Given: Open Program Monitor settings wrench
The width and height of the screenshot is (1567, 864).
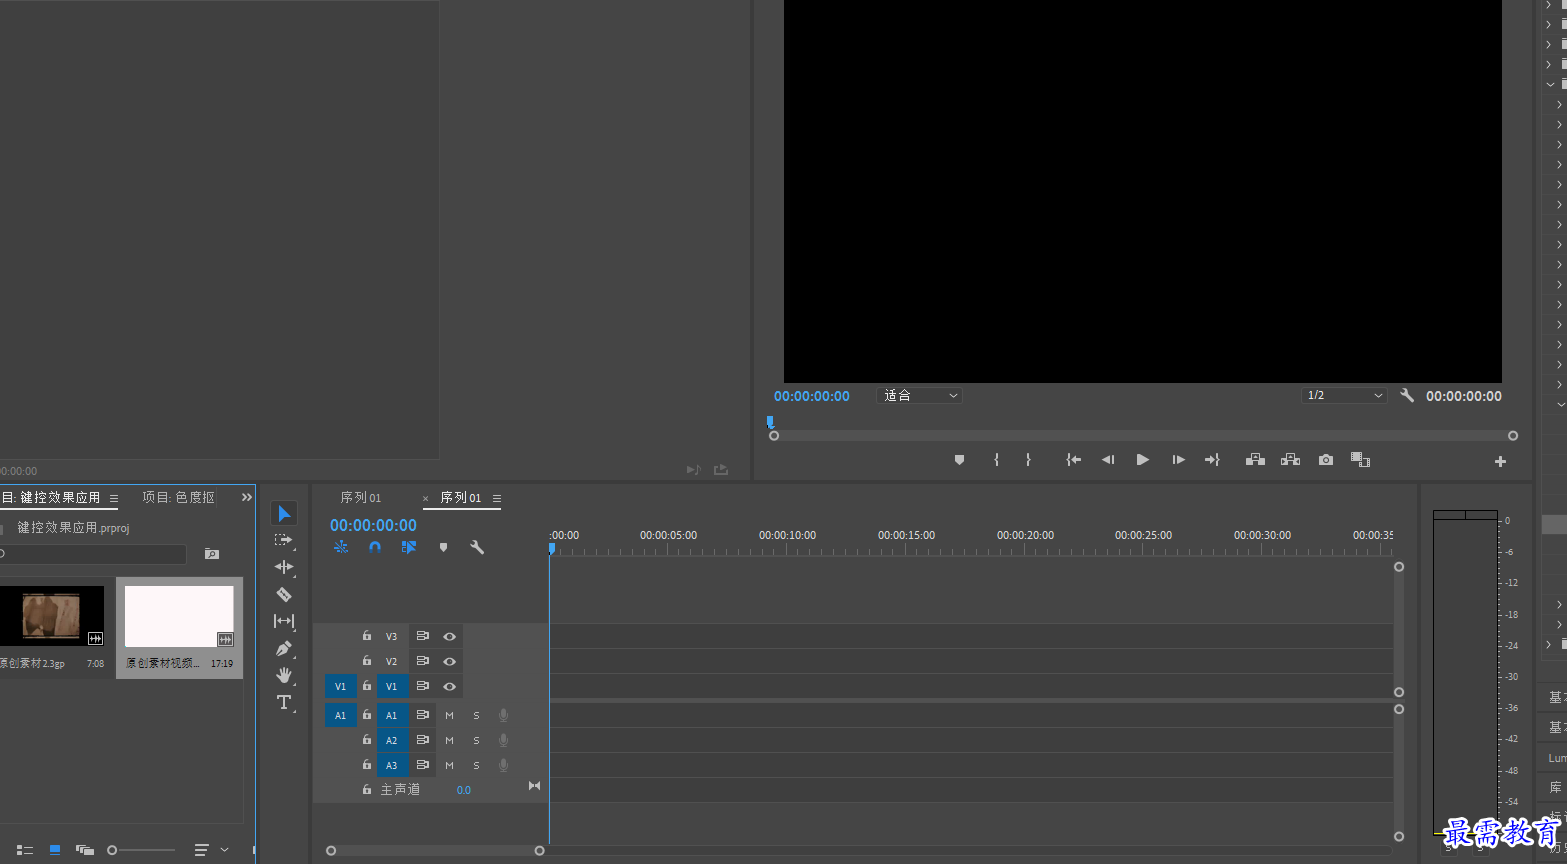Looking at the screenshot, I should tap(1407, 395).
